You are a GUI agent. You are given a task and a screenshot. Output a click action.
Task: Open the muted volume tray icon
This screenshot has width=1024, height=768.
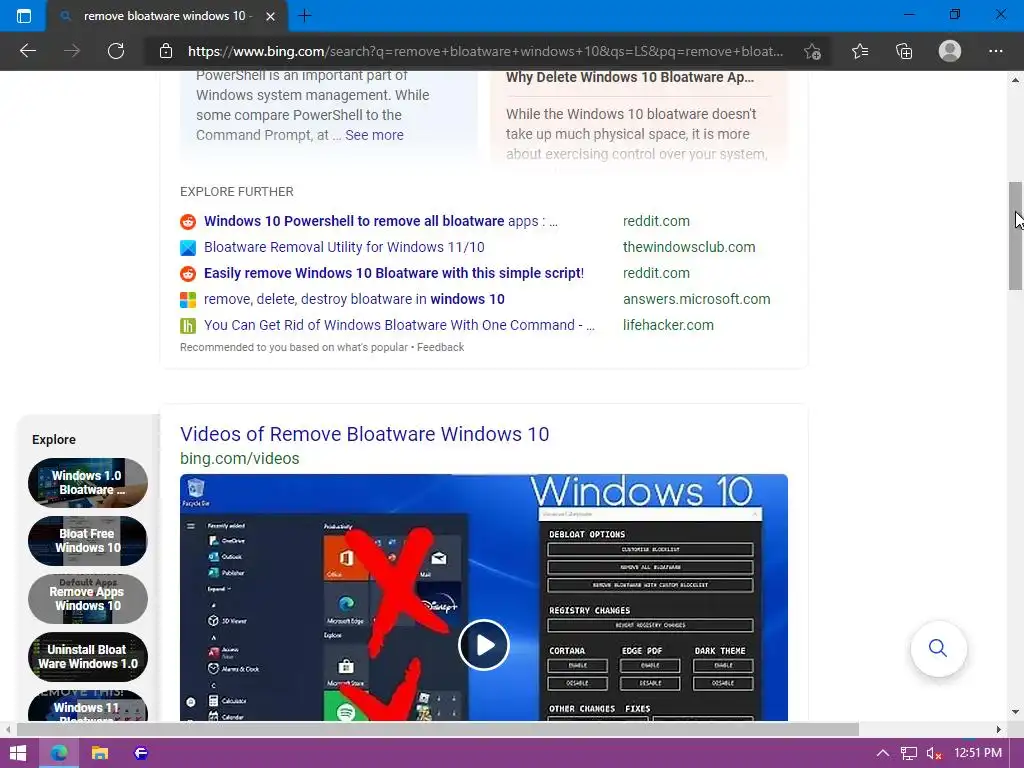tap(934, 753)
